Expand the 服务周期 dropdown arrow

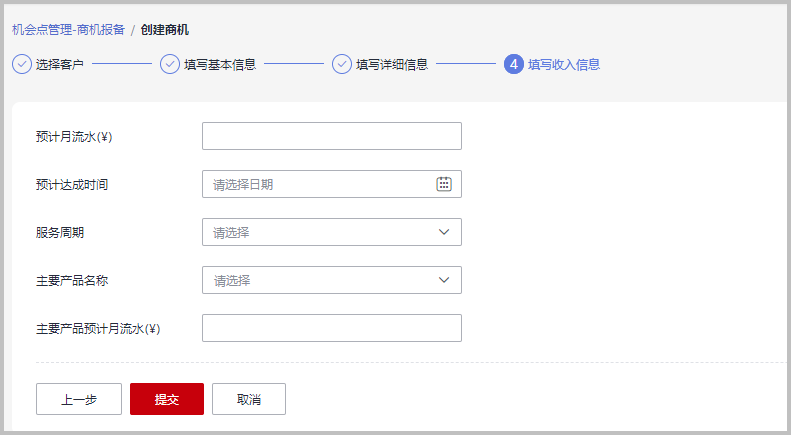[x=443, y=232]
